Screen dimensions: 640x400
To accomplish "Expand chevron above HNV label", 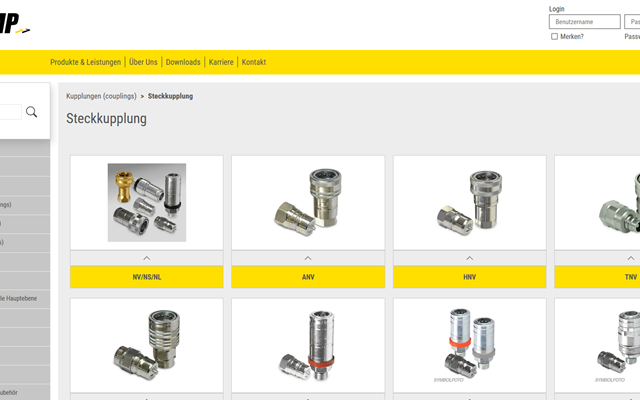I will (469, 258).
